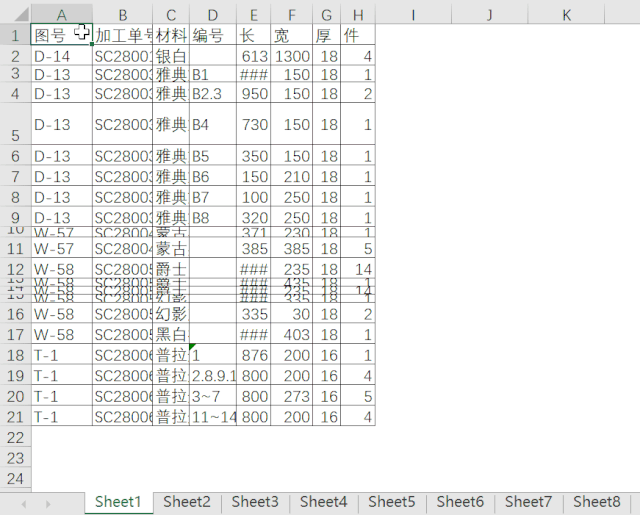
Task: Select cell B2.3 in row 4
Action: coord(213,93)
